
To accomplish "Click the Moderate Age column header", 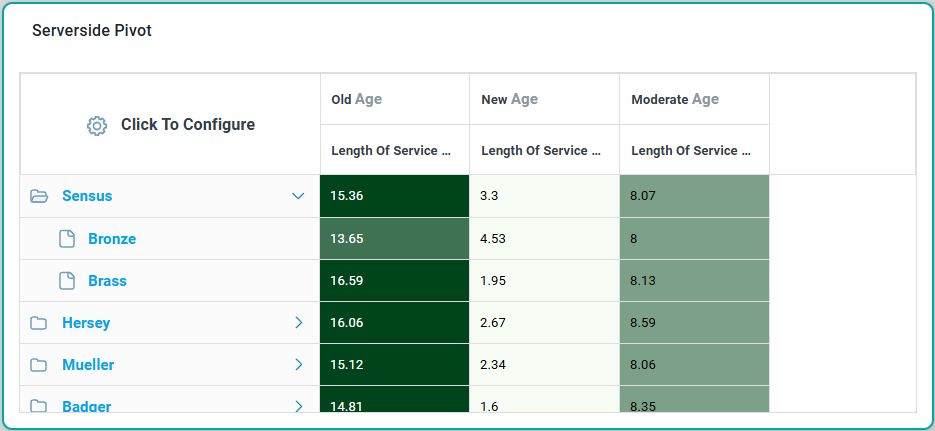I will (675, 99).
